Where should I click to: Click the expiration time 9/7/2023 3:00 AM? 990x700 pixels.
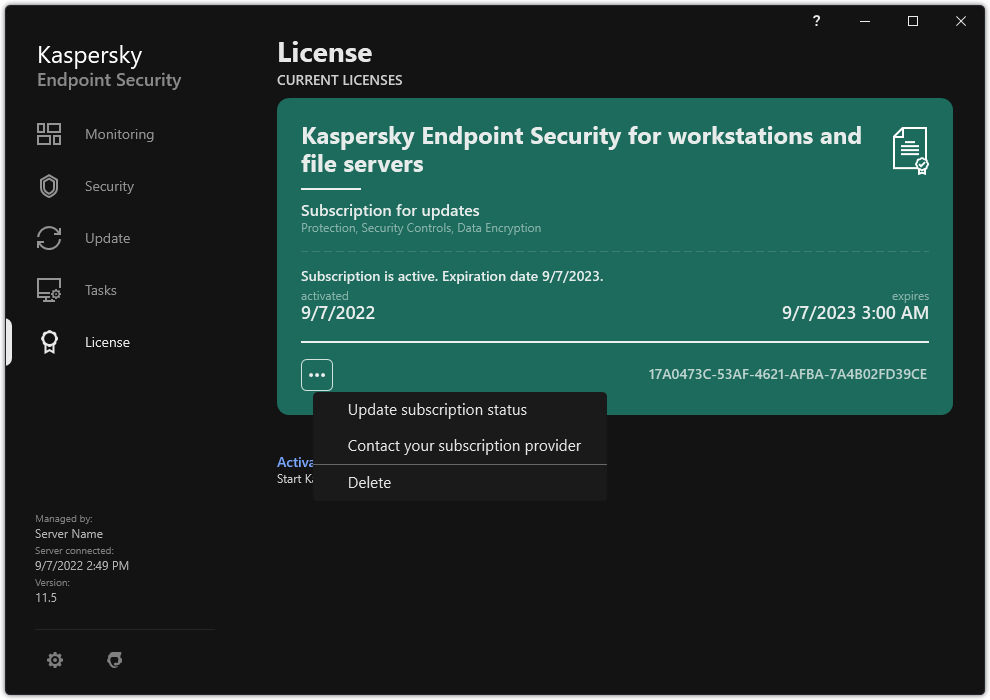point(854,312)
